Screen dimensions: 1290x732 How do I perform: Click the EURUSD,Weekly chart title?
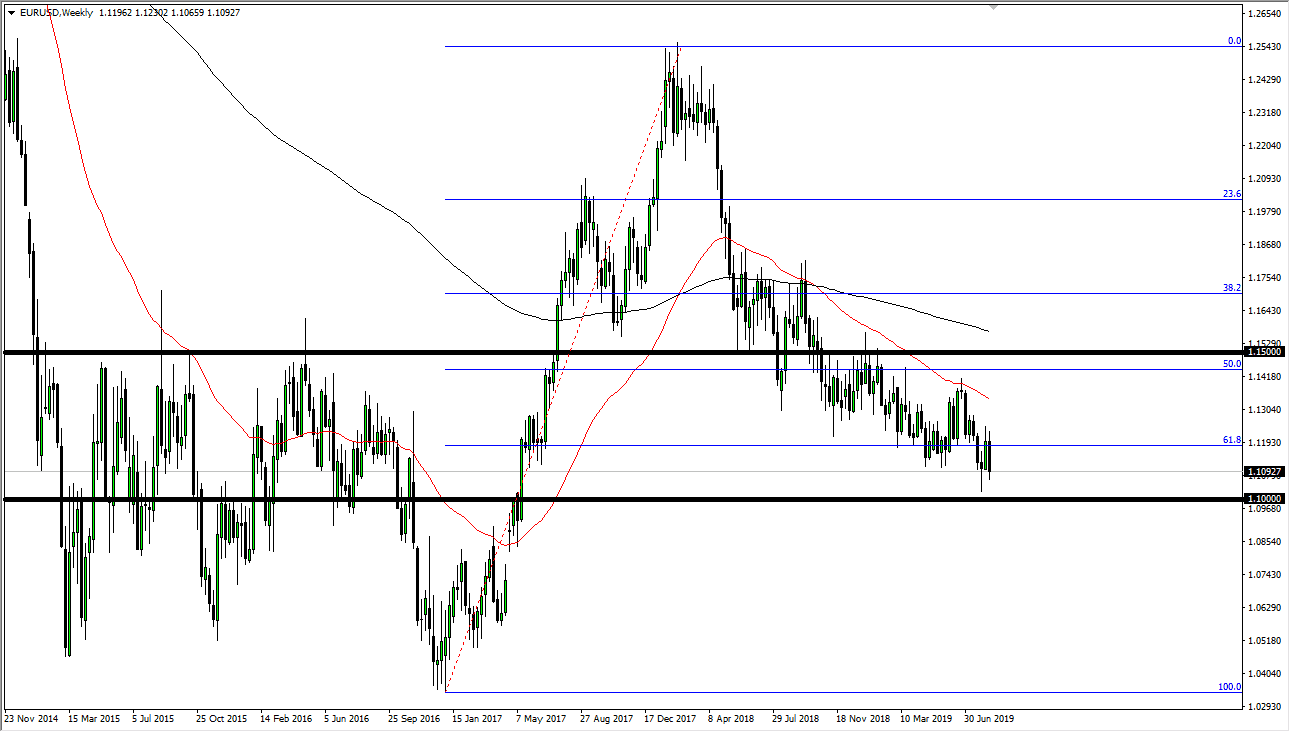[x=55, y=13]
